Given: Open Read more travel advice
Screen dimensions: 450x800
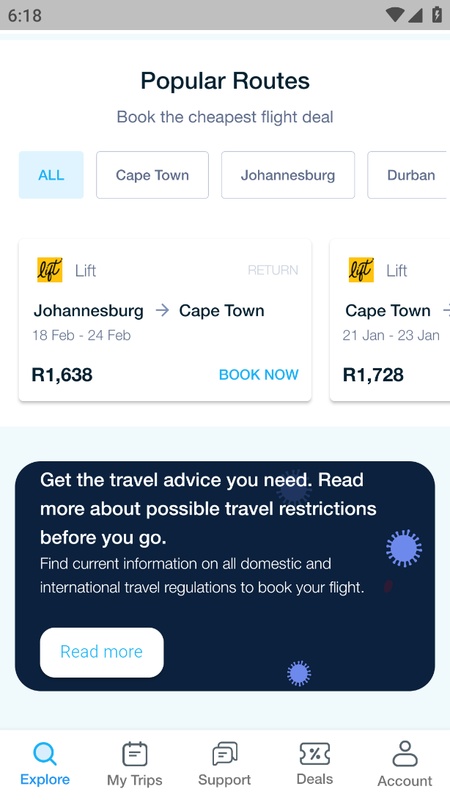Looking at the screenshot, I should 102,652.
